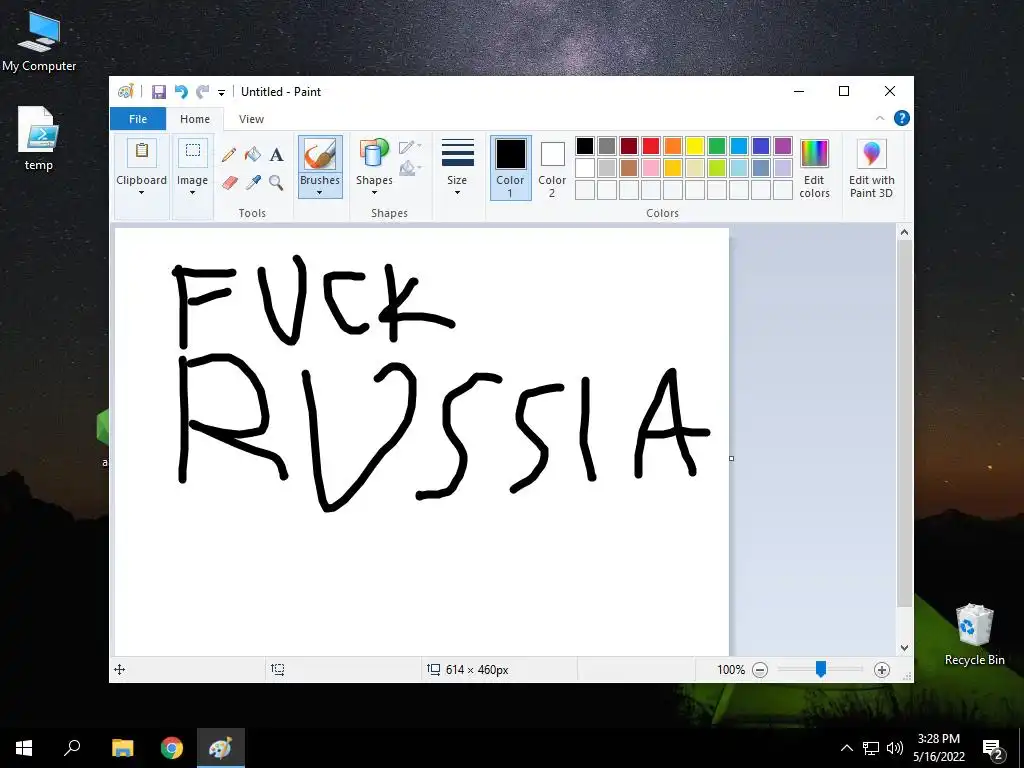Open Chrome from the taskbar

click(172, 748)
